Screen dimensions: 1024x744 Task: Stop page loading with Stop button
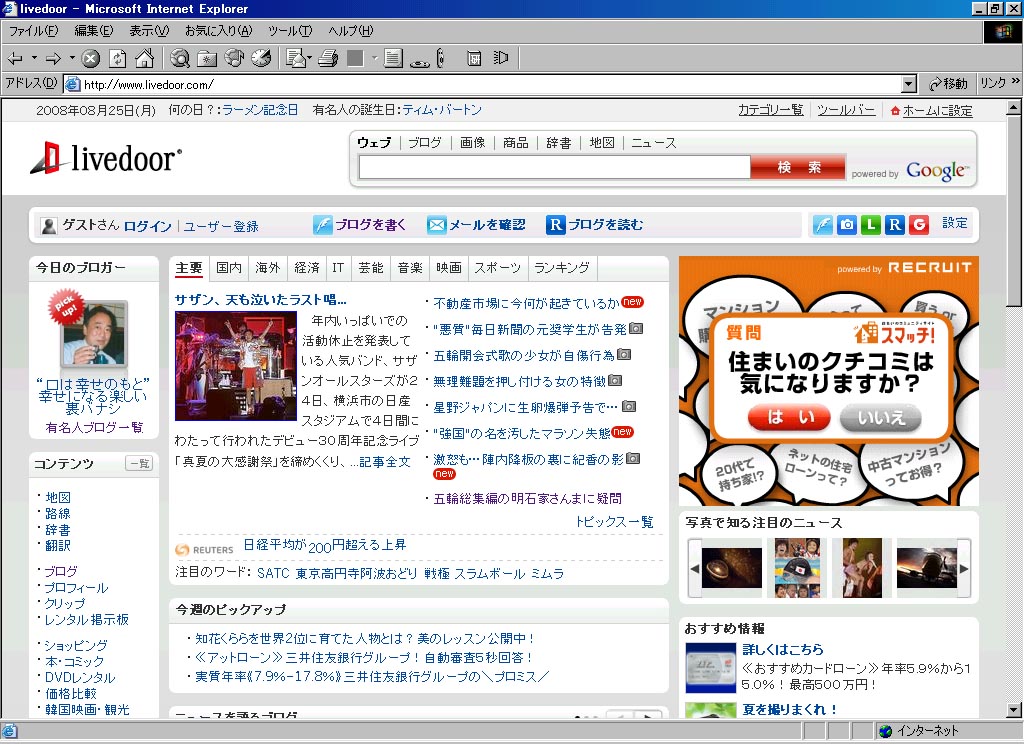pyautogui.click(x=90, y=59)
